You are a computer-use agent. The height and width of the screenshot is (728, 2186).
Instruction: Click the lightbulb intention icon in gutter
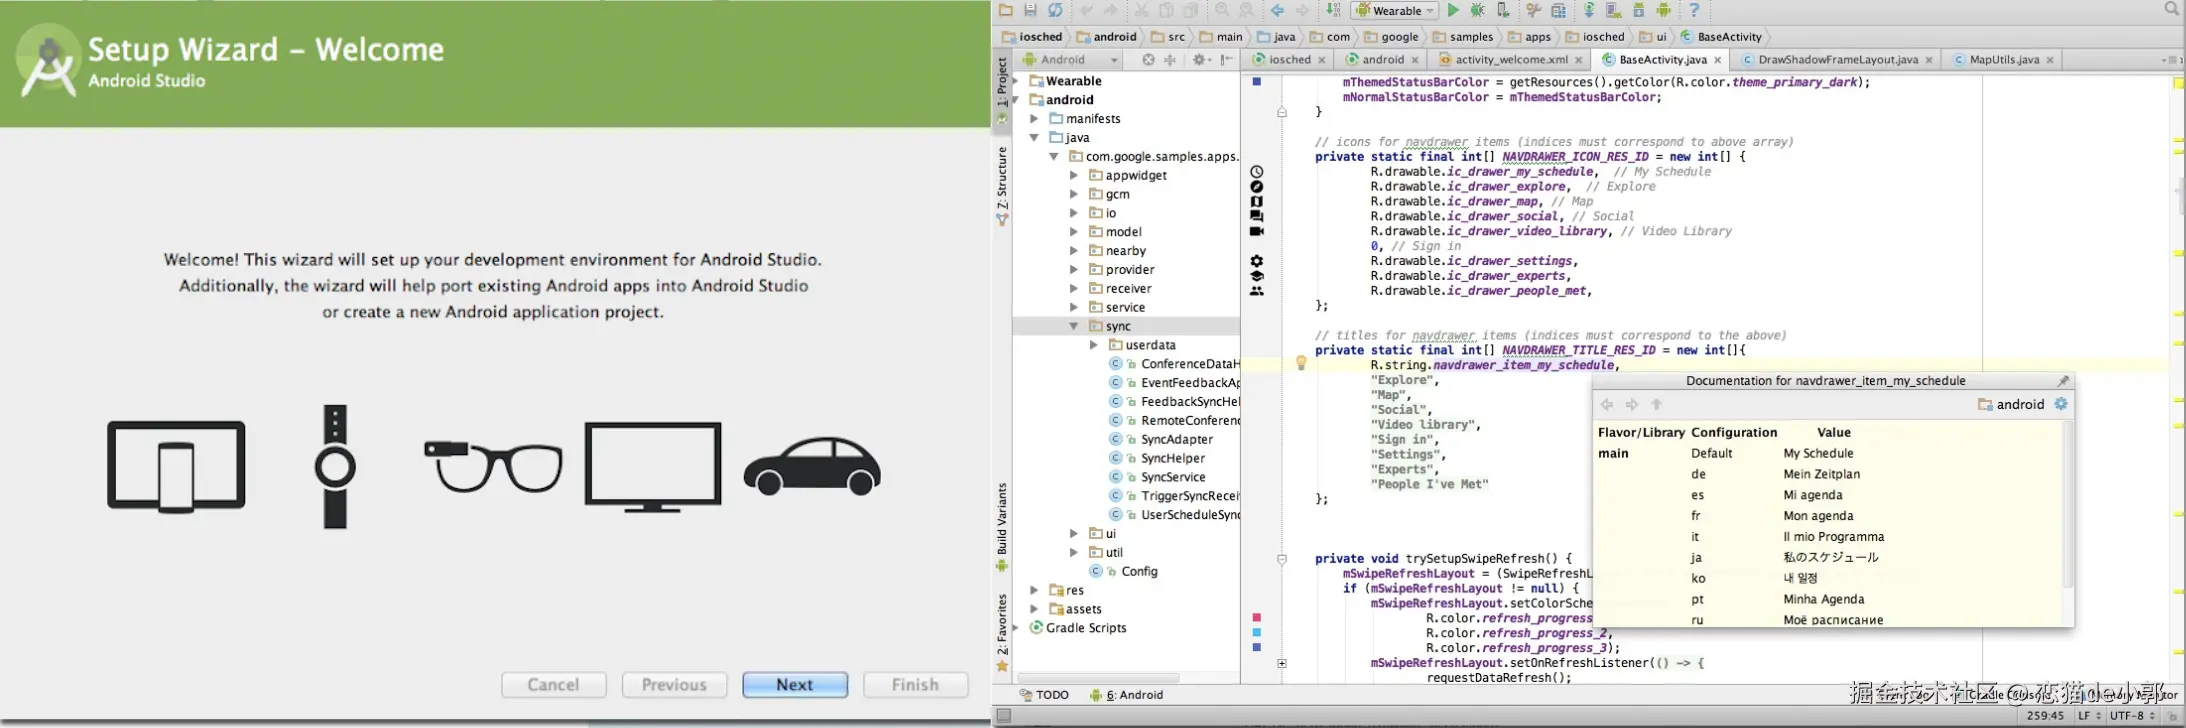(1301, 363)
